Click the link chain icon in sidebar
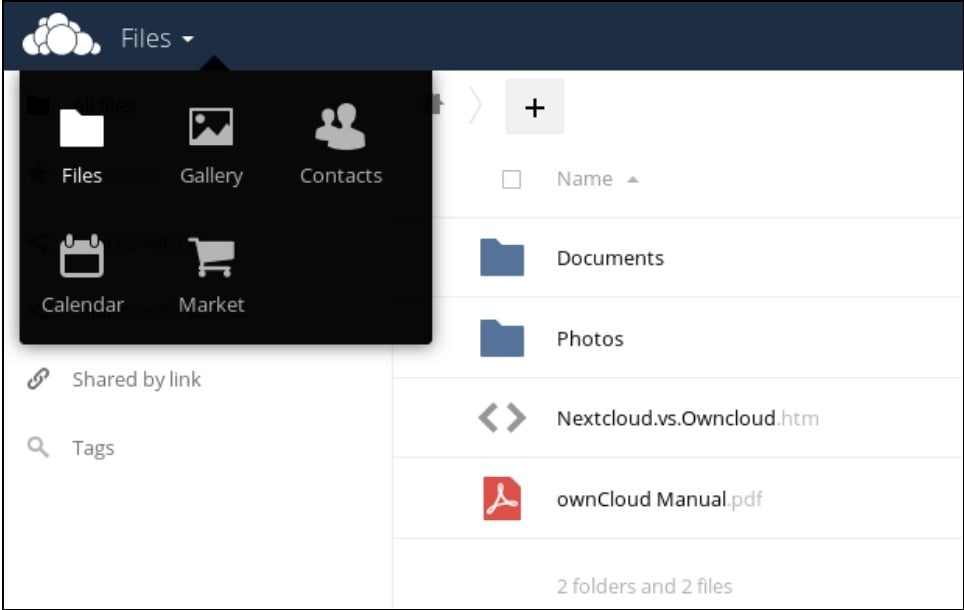 [x=38, y=379]
